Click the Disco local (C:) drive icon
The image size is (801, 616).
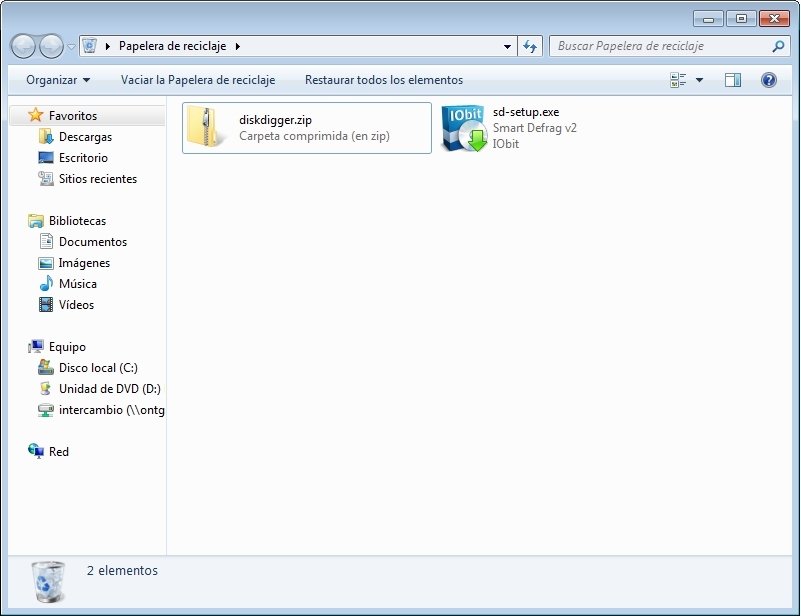pos(46,367)
